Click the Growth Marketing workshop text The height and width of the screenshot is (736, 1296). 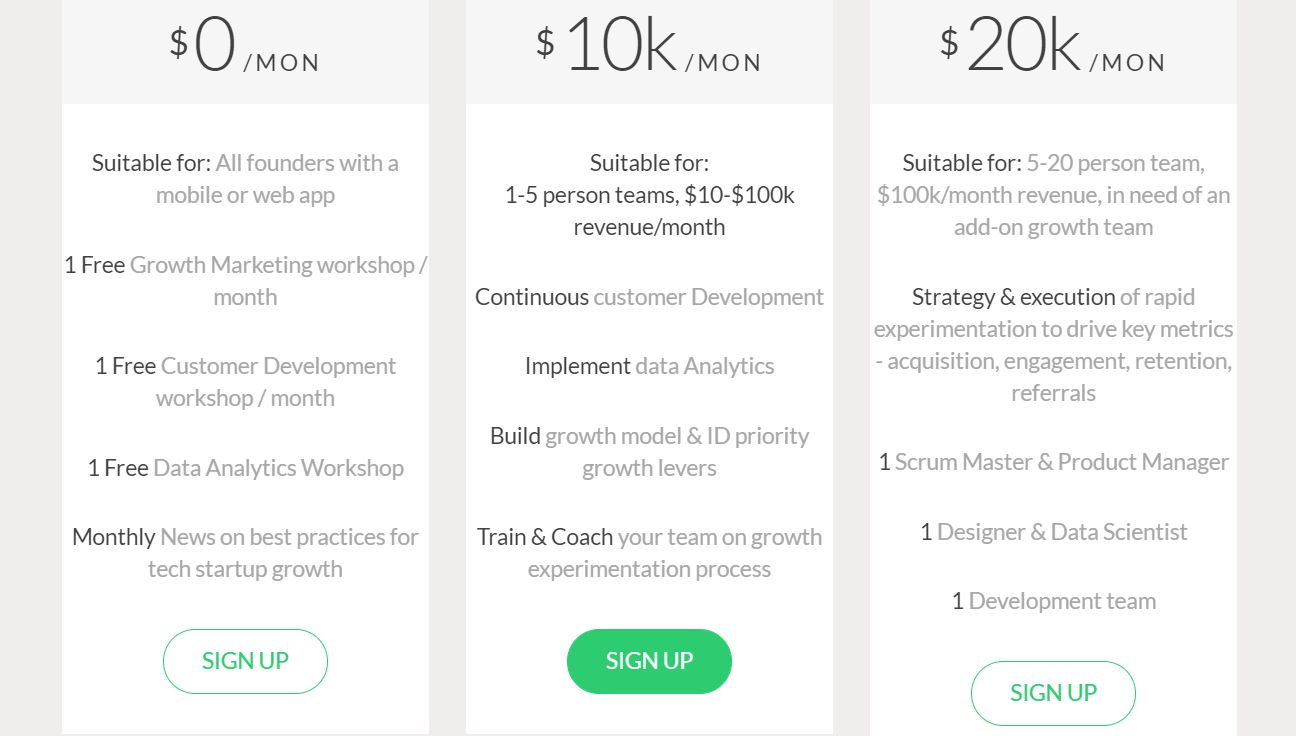point(245,281)
